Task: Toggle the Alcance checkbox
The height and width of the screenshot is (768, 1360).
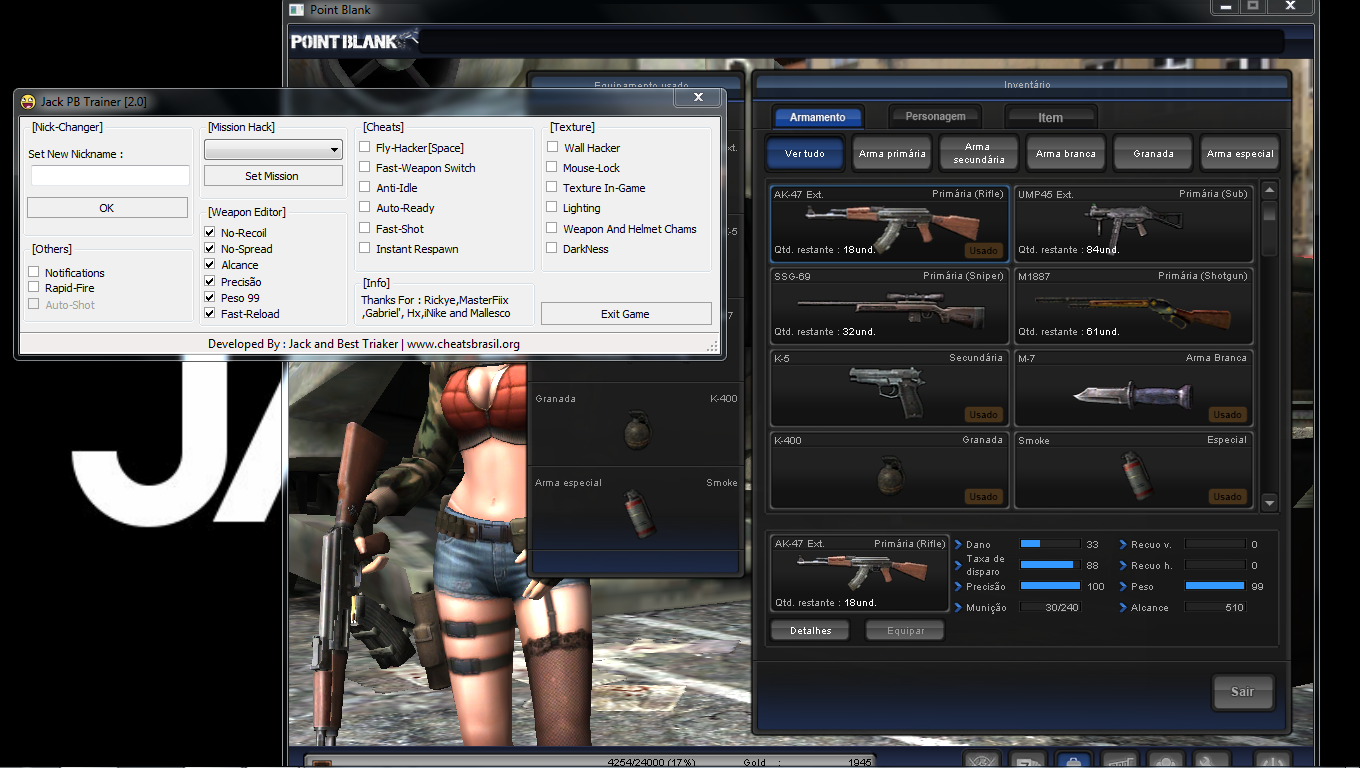Action: tap(210, 264)
